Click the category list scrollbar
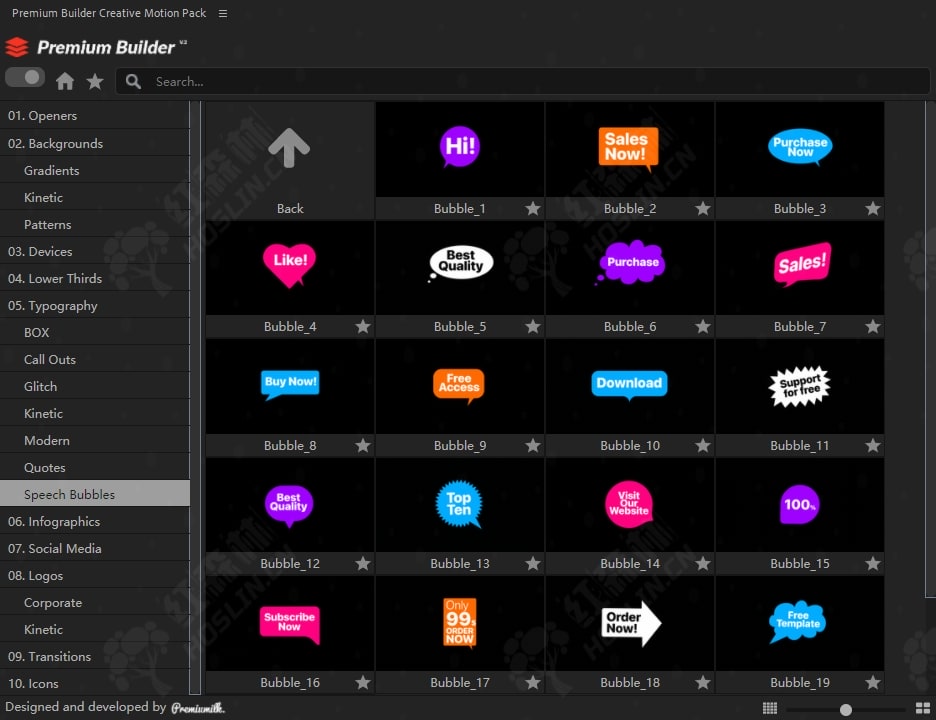Viewport: 936px width, 720px height. click(195, 398)
